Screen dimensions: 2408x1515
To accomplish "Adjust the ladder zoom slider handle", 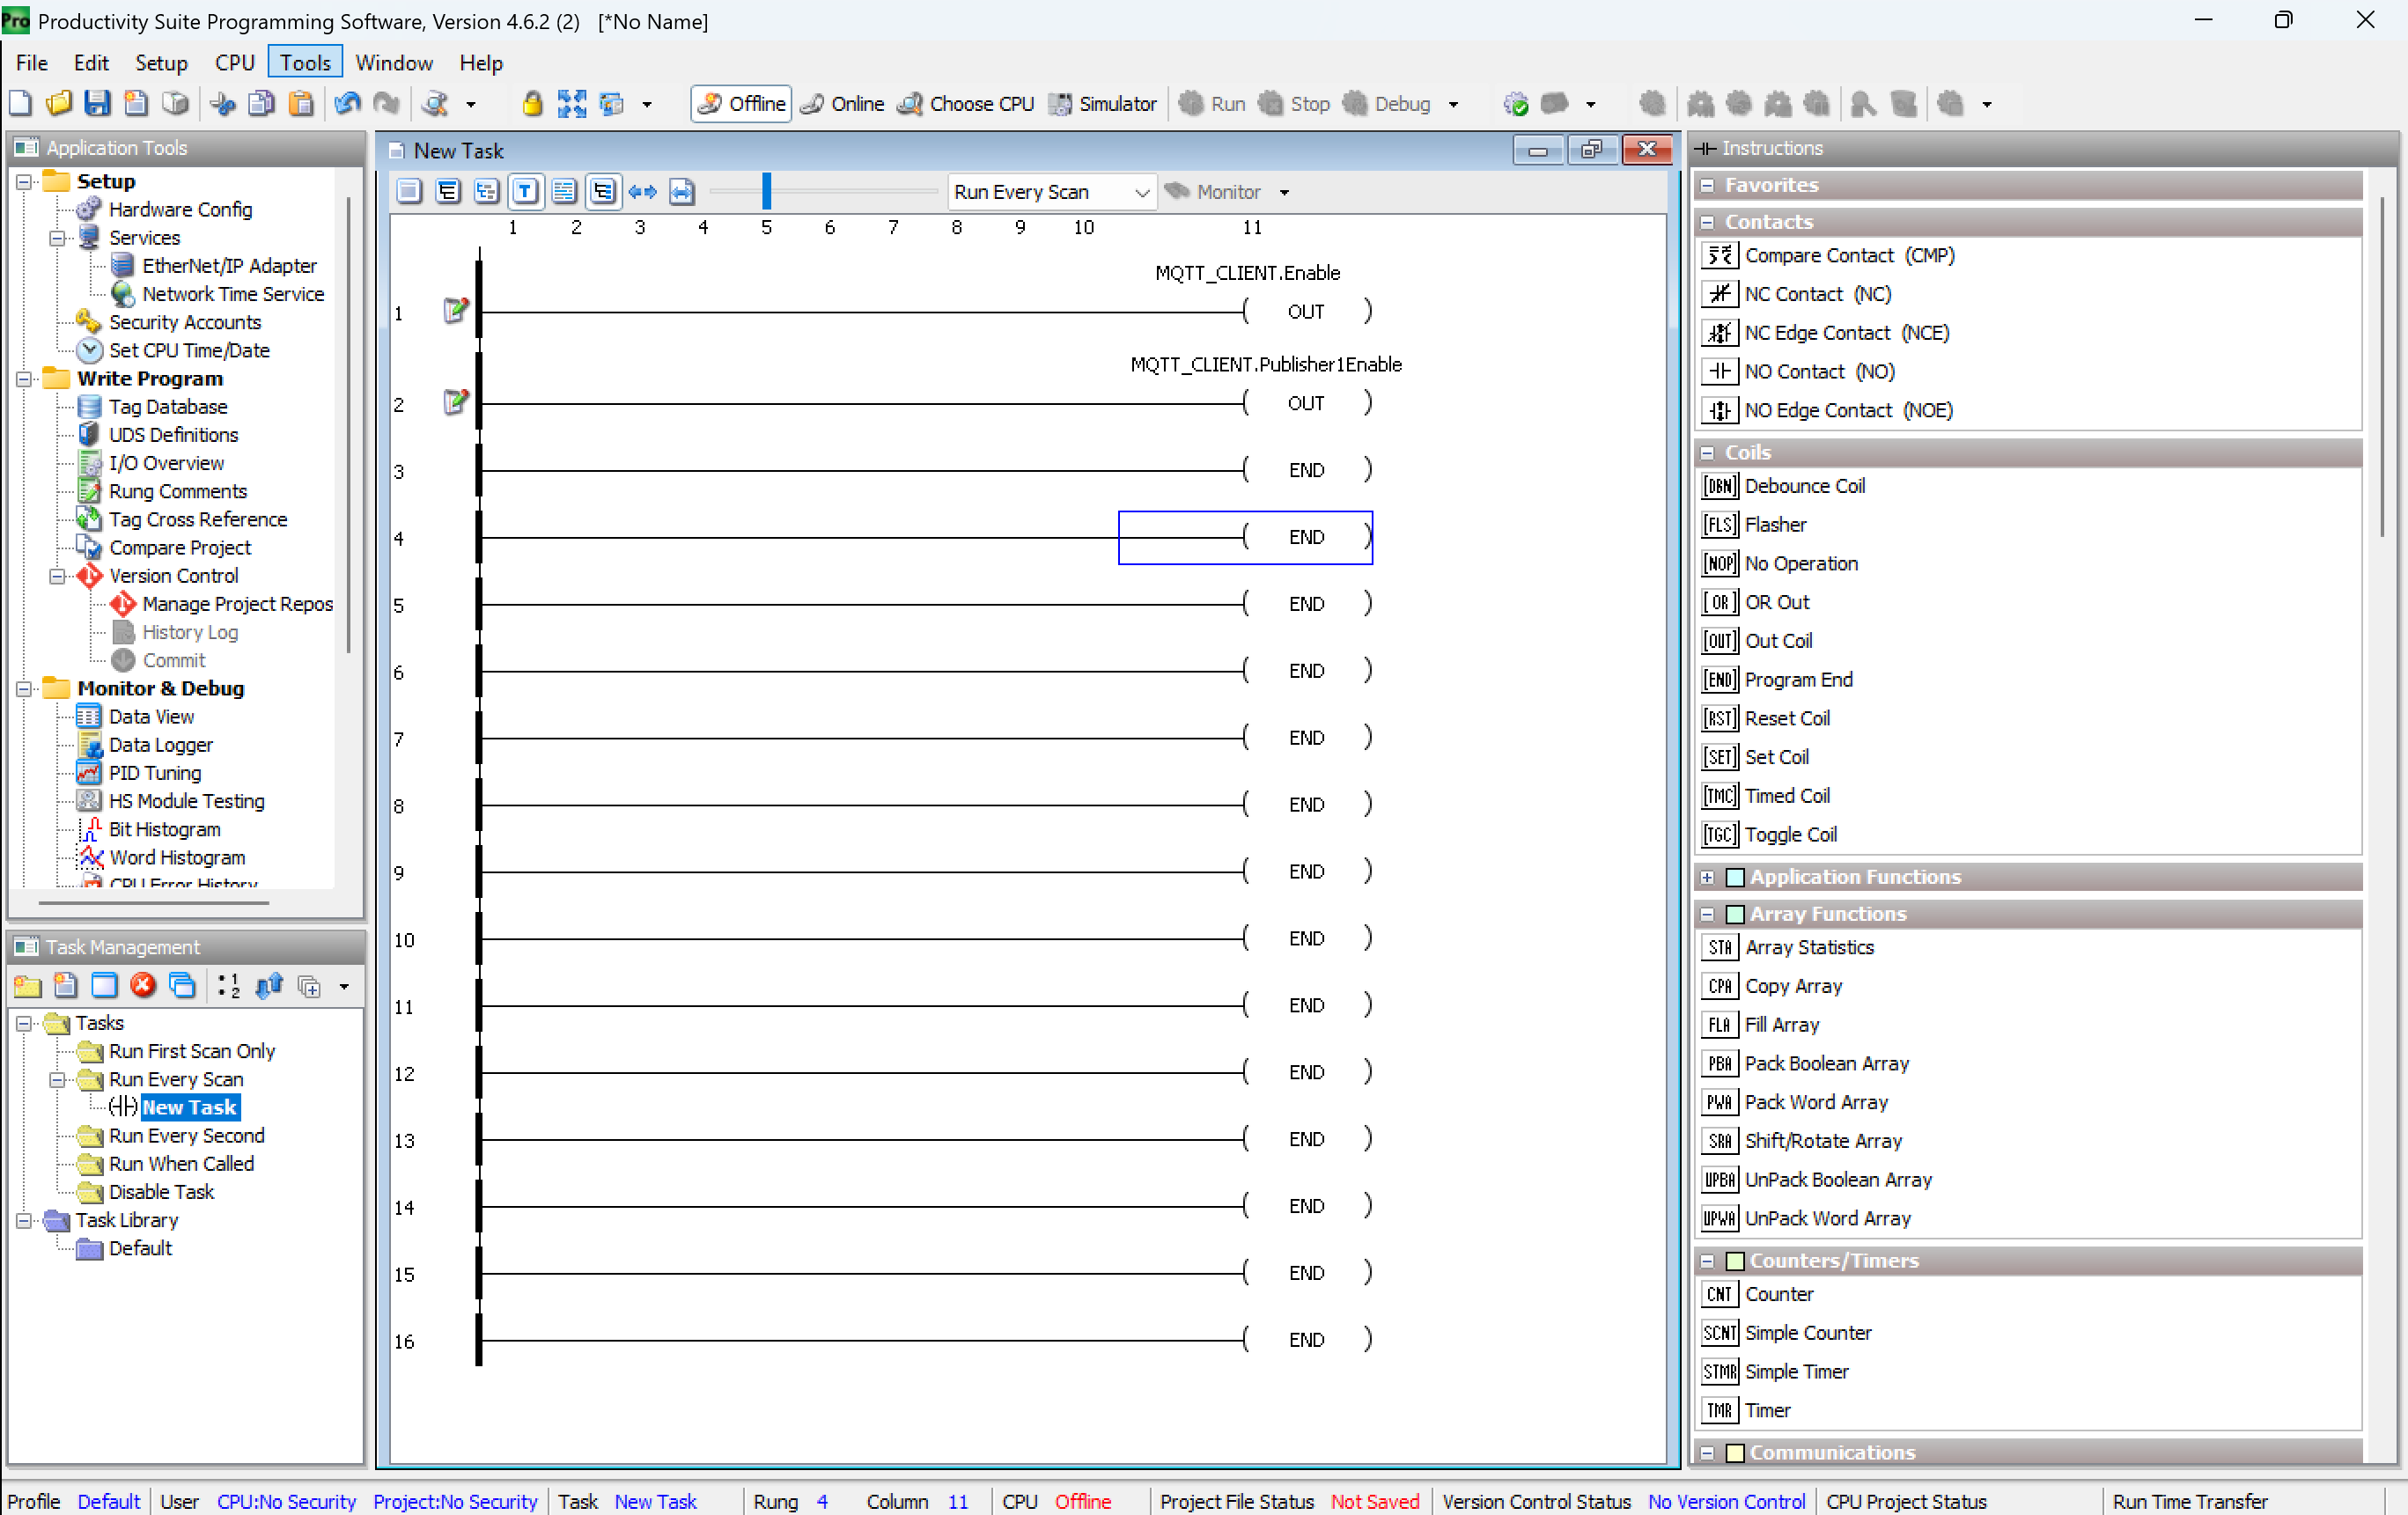I will [x=766, y=191].
